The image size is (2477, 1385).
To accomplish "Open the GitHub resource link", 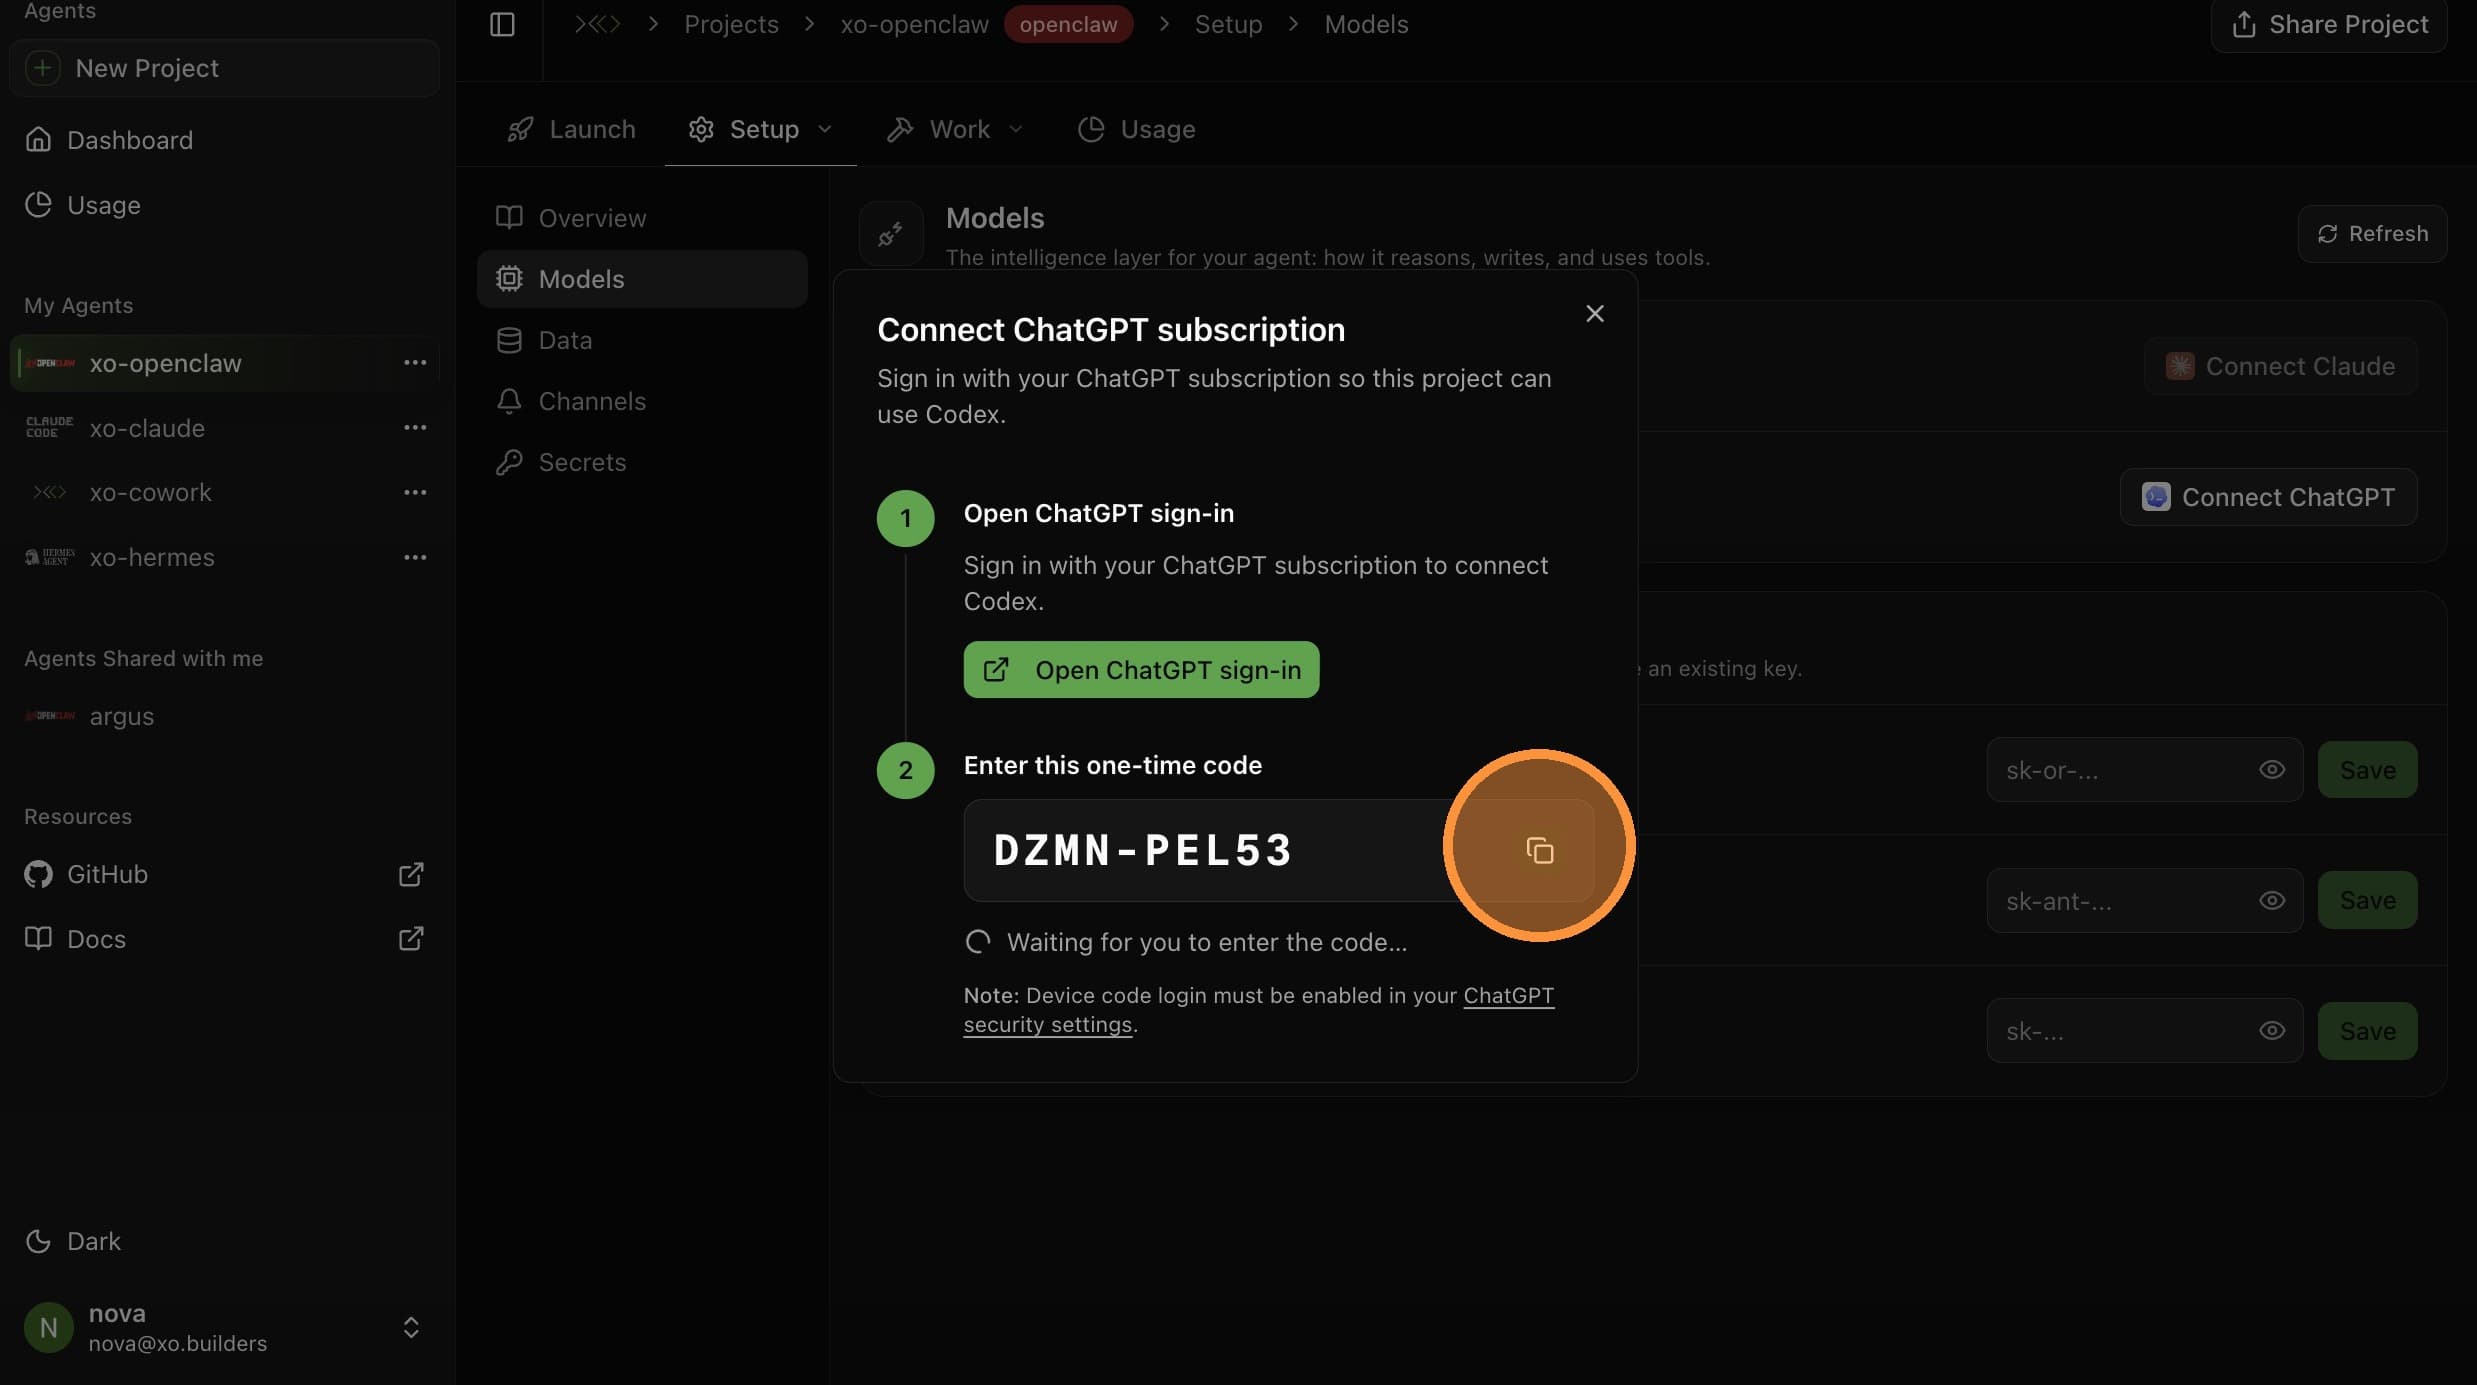I will pyautogui.click(x=225, y=874).
